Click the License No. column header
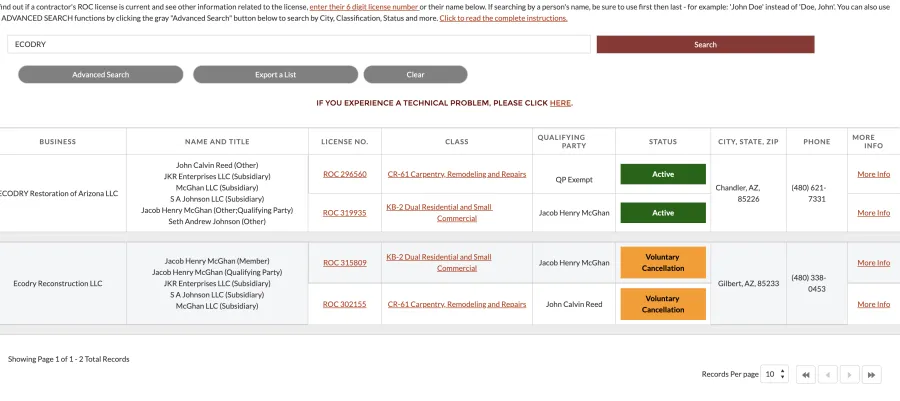The image size is (900, 401). point(344,142)
